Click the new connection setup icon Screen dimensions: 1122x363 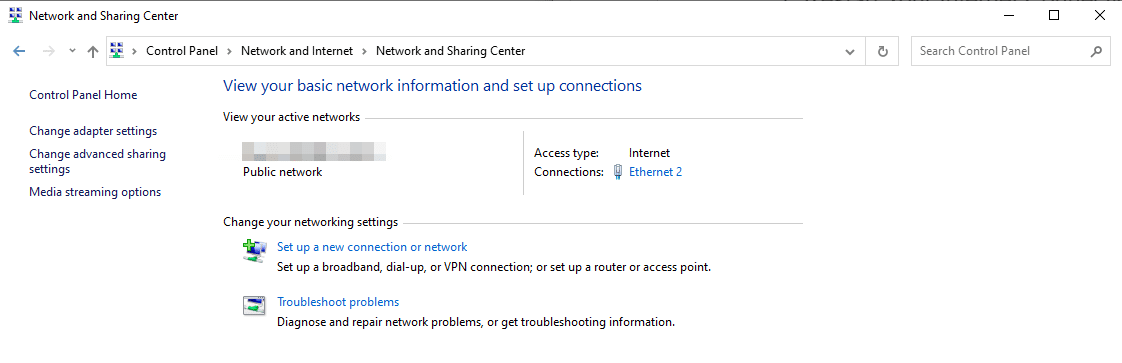click(x=254, y=251)
